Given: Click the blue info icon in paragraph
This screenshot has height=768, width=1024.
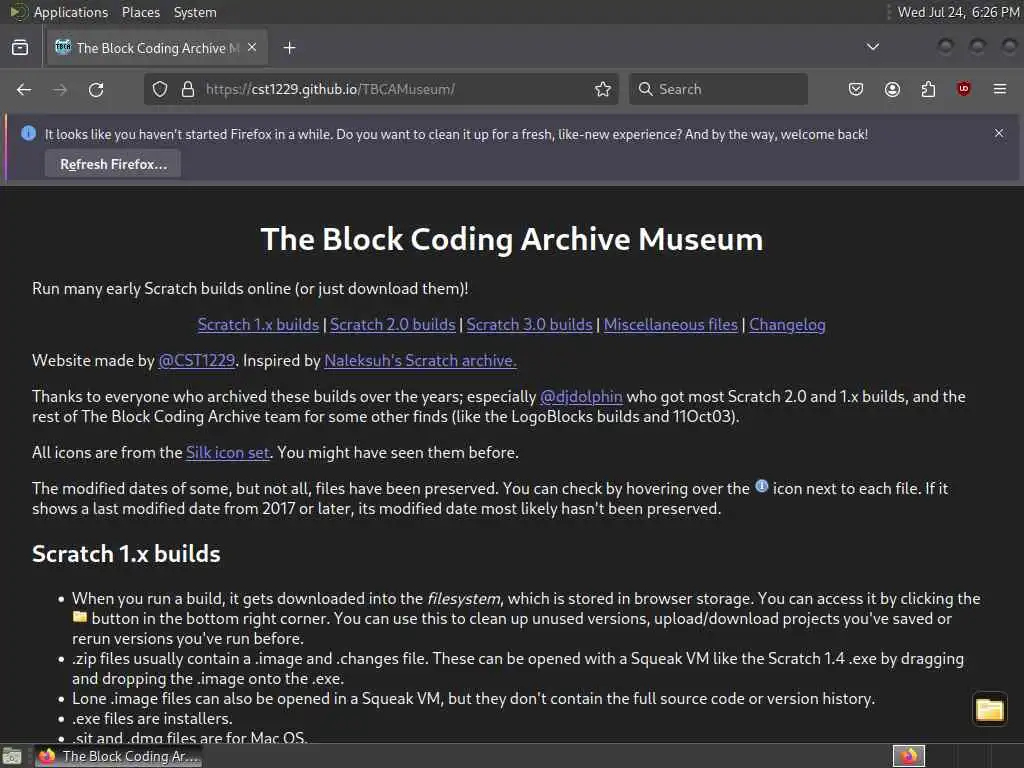Looking at the screenshot, I should tap(761, 486).
